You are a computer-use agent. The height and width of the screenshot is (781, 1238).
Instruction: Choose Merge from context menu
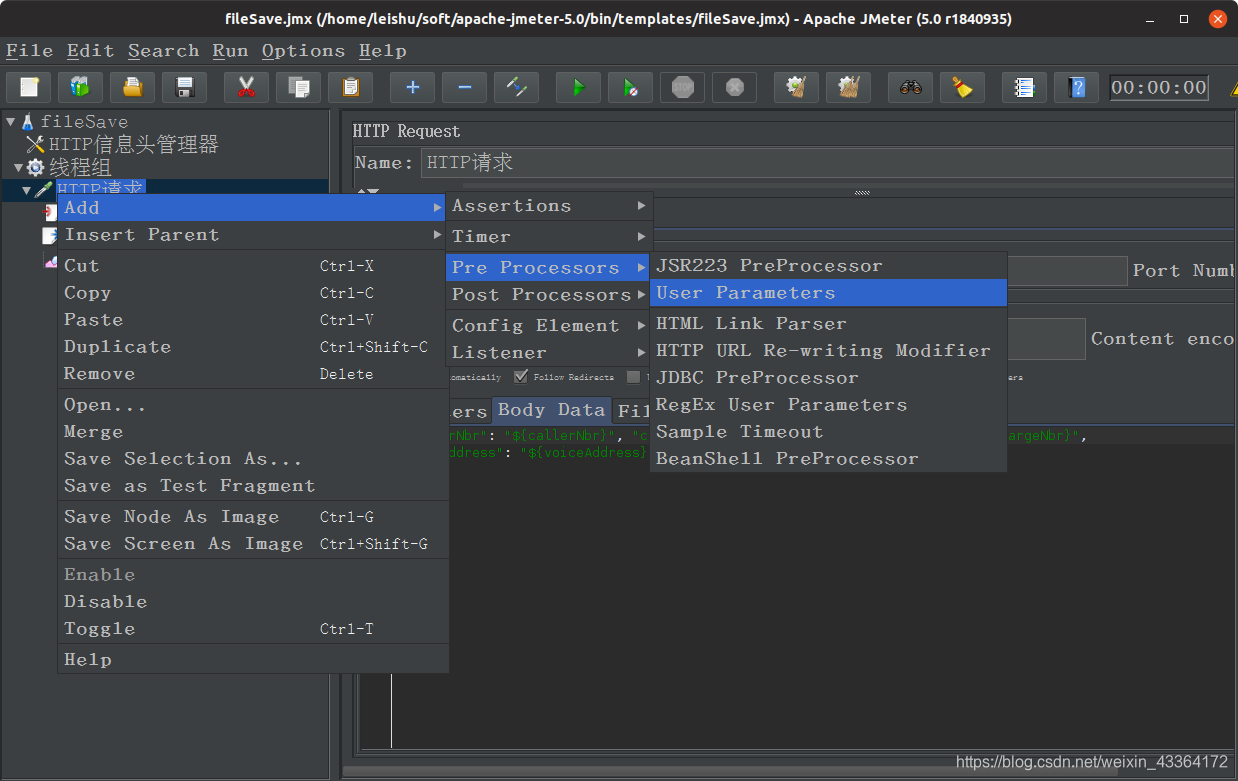[253, 432]
